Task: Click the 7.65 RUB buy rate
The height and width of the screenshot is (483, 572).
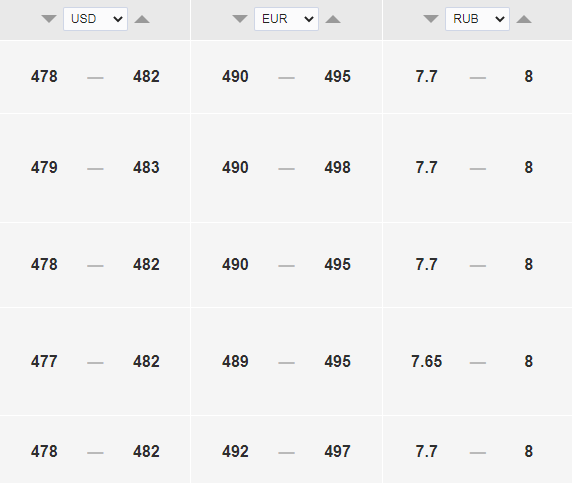Action: [x=426, y=362]
